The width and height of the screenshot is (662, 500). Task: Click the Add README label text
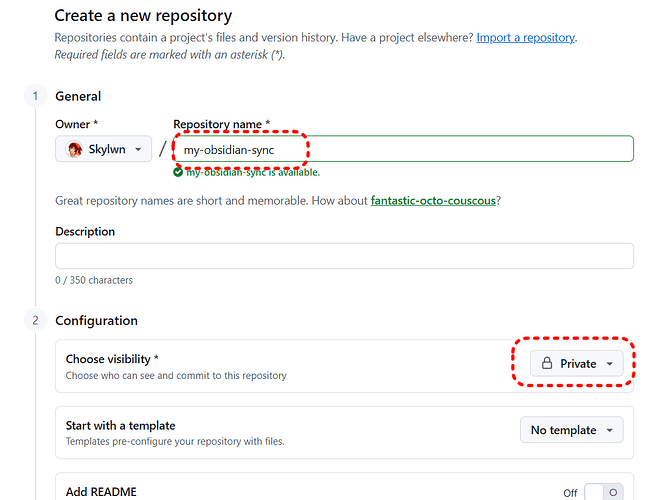(x=101, y=492)
